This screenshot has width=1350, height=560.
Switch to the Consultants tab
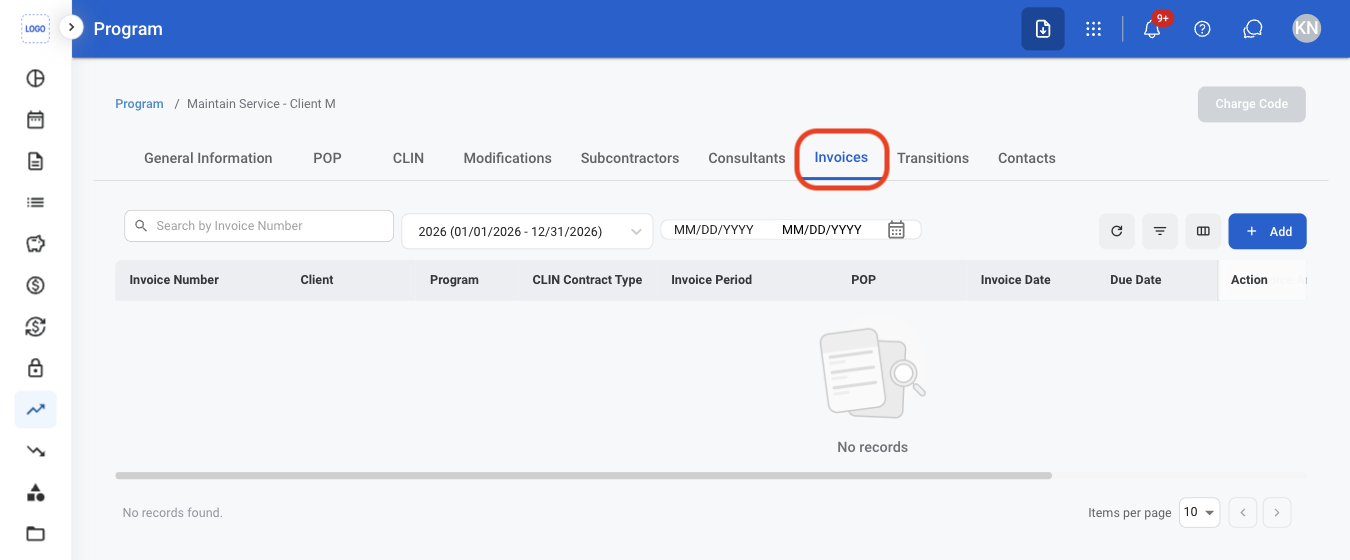pyautogui.click(x=747, y=158)
